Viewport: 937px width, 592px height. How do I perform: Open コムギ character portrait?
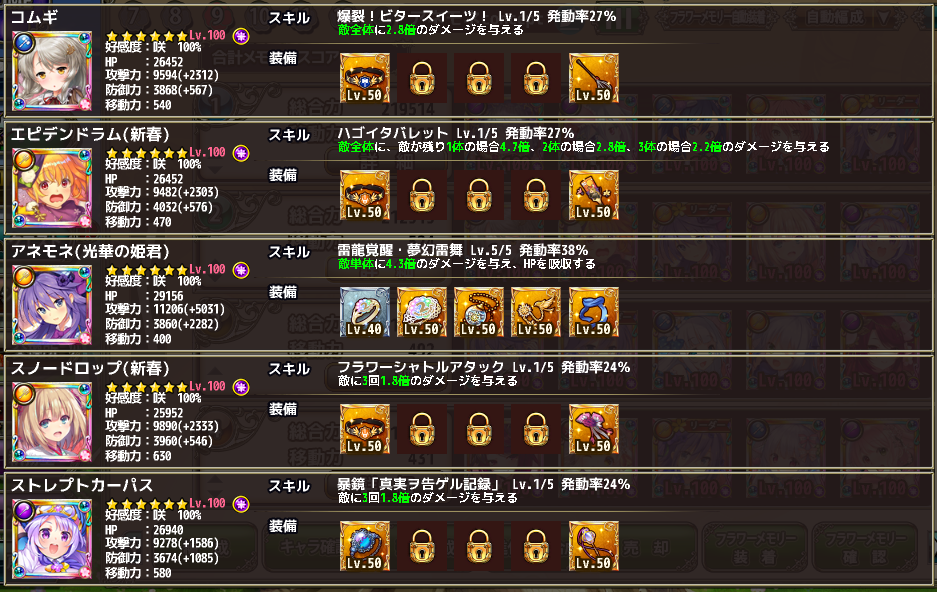(x=52, y=71)
